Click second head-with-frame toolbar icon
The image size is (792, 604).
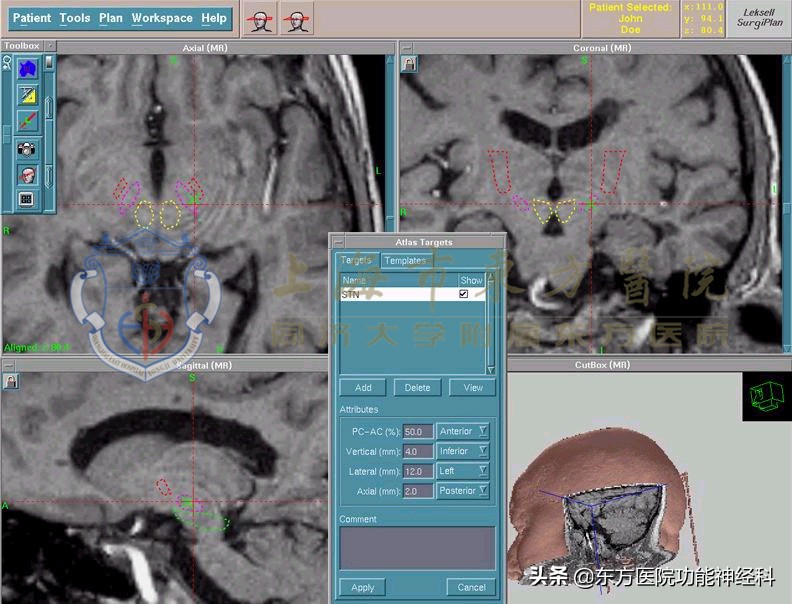tap(296, 19)
